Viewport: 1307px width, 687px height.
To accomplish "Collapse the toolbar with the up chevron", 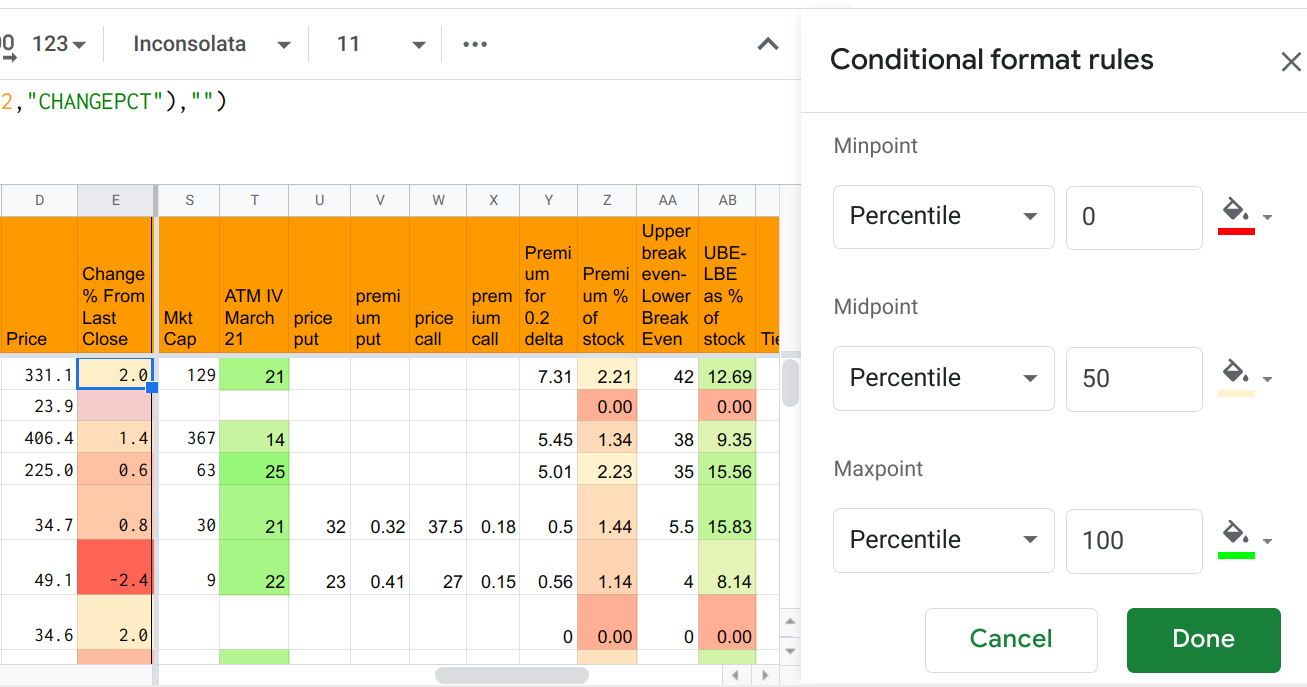I will tap(768, 44).
